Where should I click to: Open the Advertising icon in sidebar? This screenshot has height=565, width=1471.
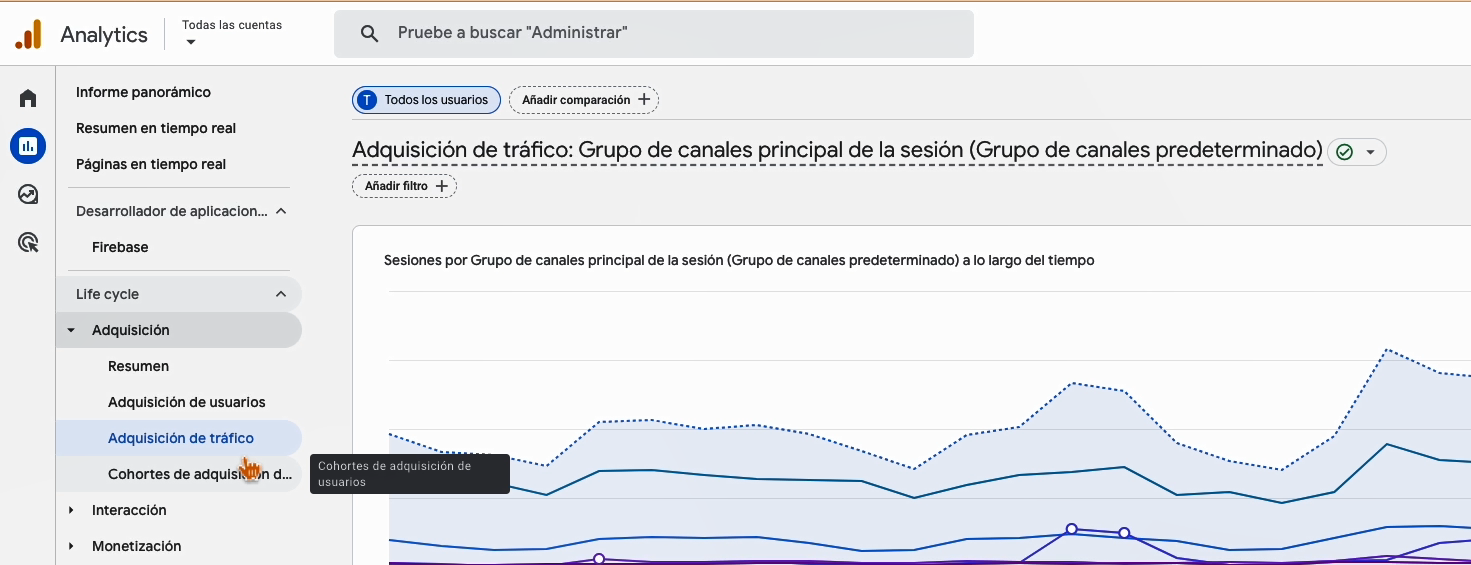28,242
